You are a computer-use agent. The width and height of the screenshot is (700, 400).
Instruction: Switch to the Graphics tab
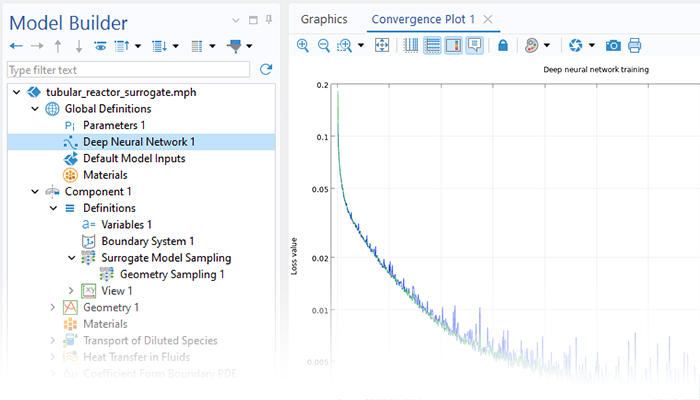coord(324,19)
